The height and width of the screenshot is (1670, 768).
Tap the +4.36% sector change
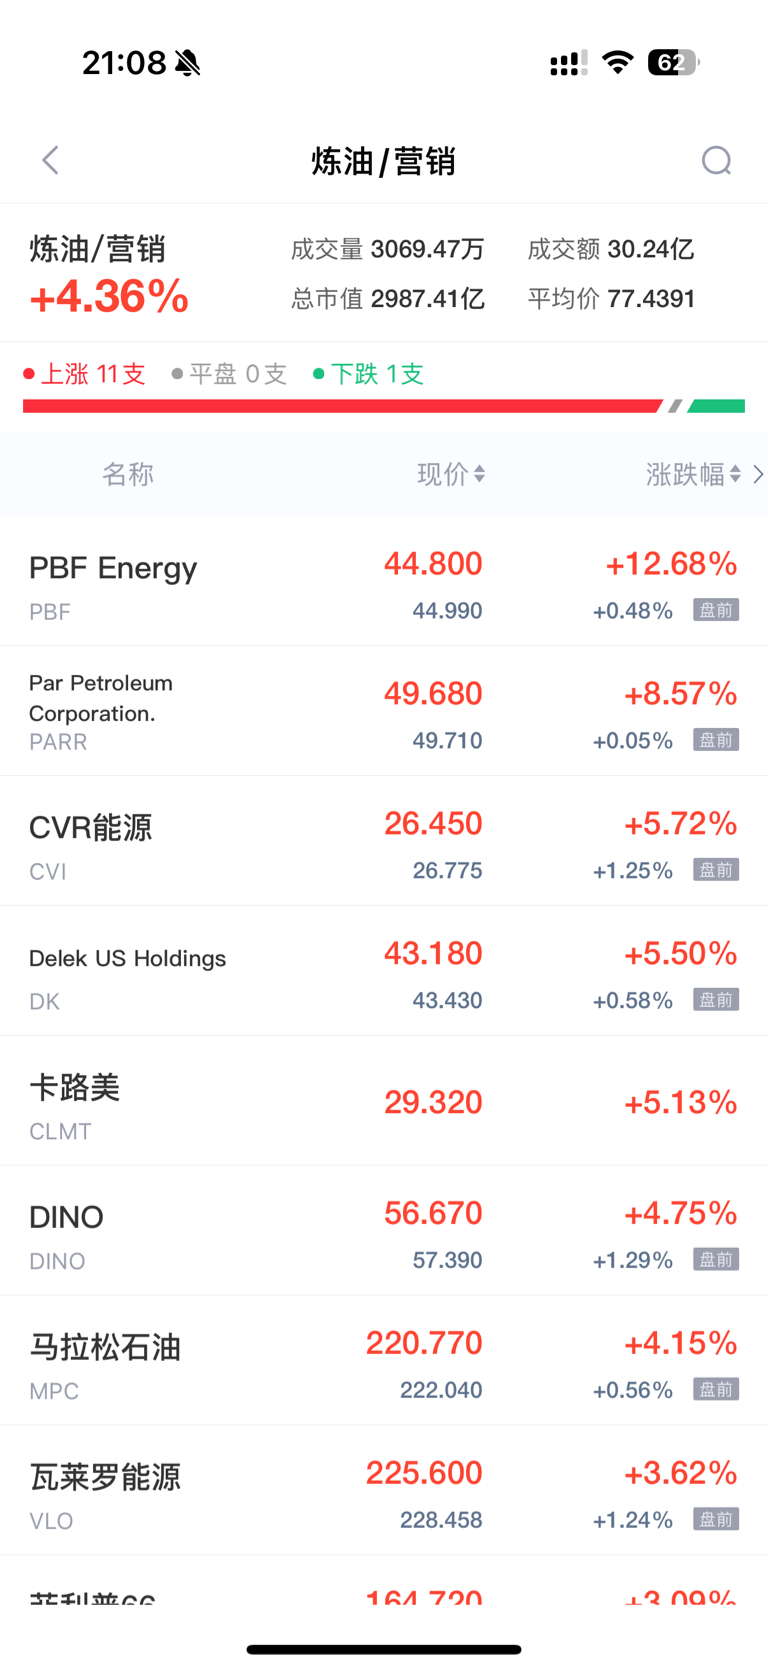click(109, 297)
